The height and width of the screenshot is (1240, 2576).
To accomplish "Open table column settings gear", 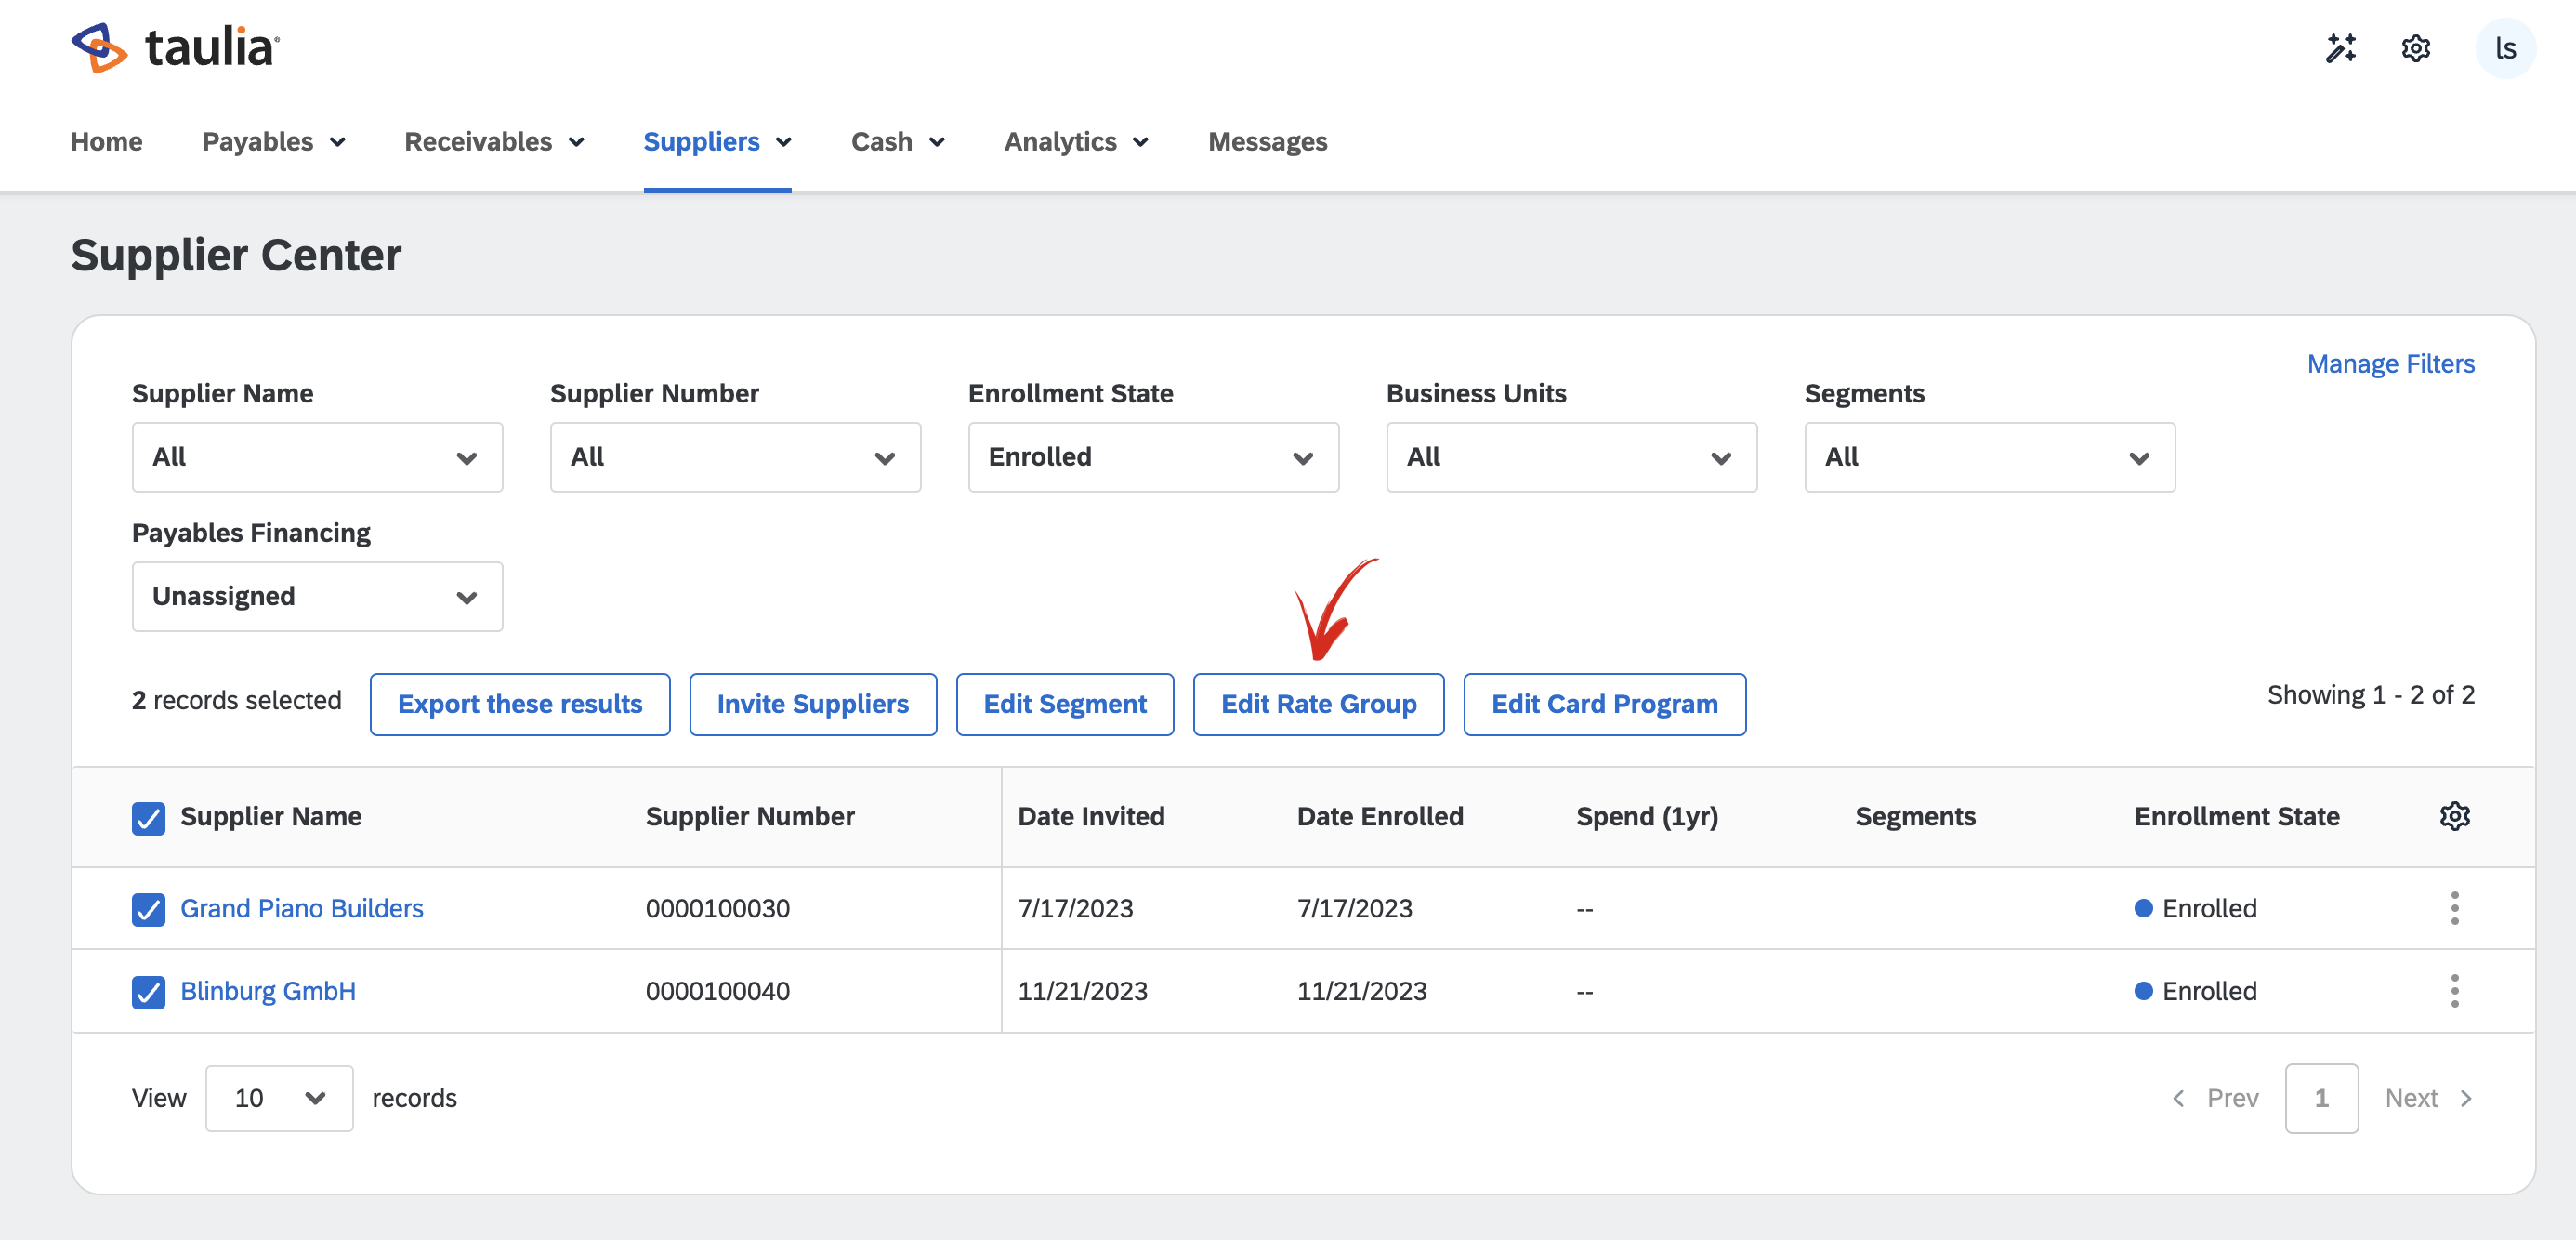I will coord(2454,816).
